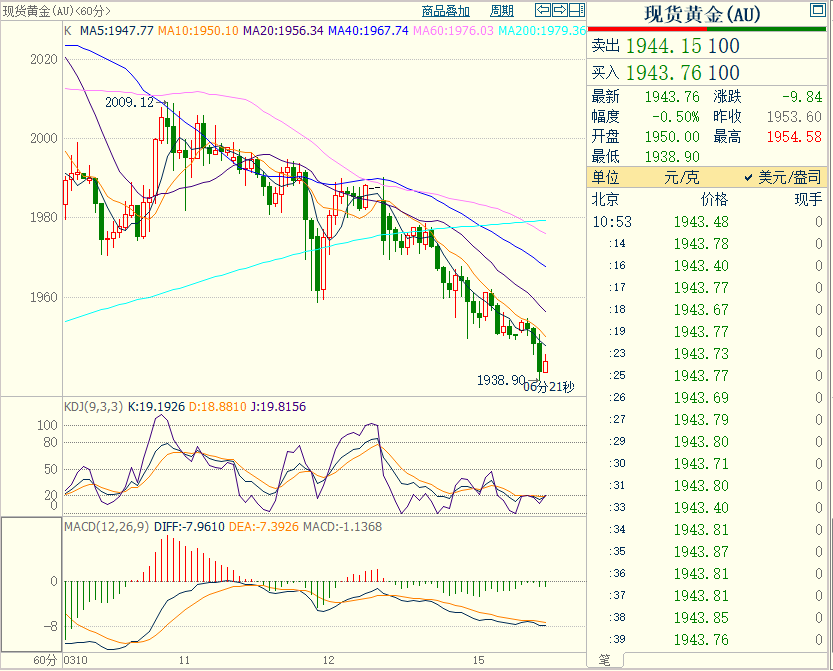
Task: Click the MA10:1950.10 indicator label
Action: [198, 31]
